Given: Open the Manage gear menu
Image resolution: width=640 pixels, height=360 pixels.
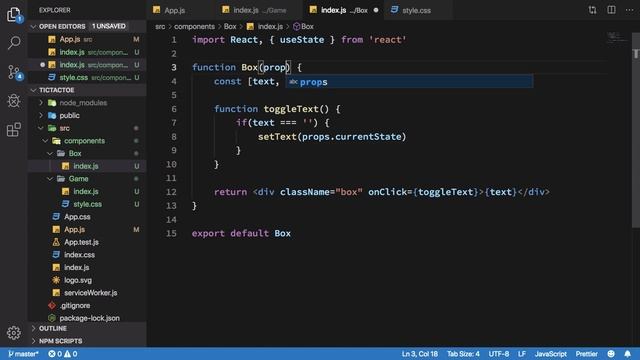Looking at the screenshot, I should tap(14, 333).
